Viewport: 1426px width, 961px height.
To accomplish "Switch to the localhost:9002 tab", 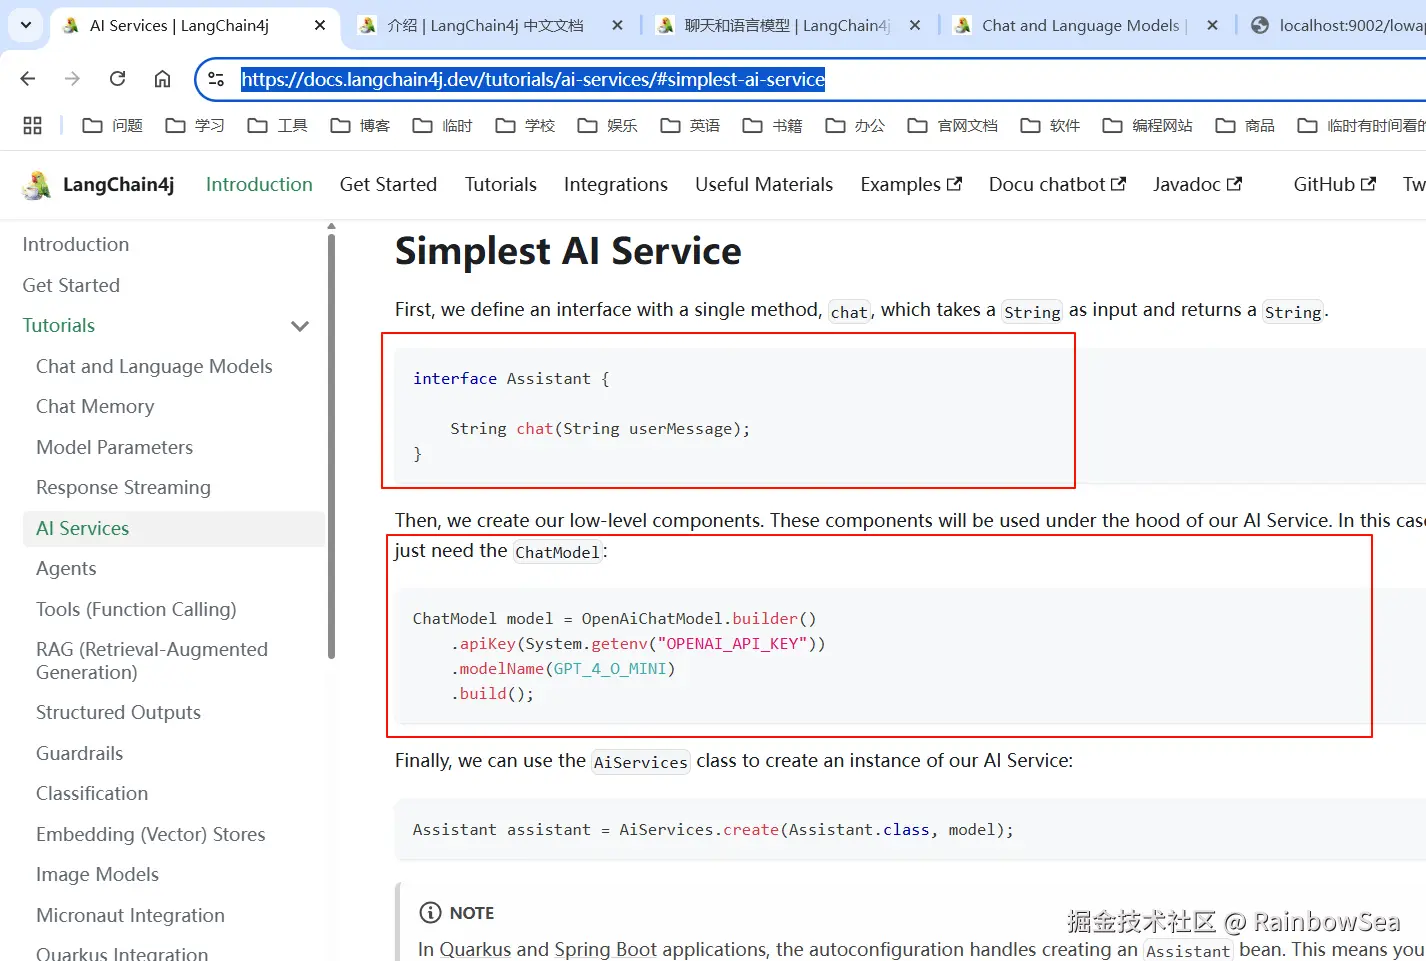I will tap(1337, 25).
